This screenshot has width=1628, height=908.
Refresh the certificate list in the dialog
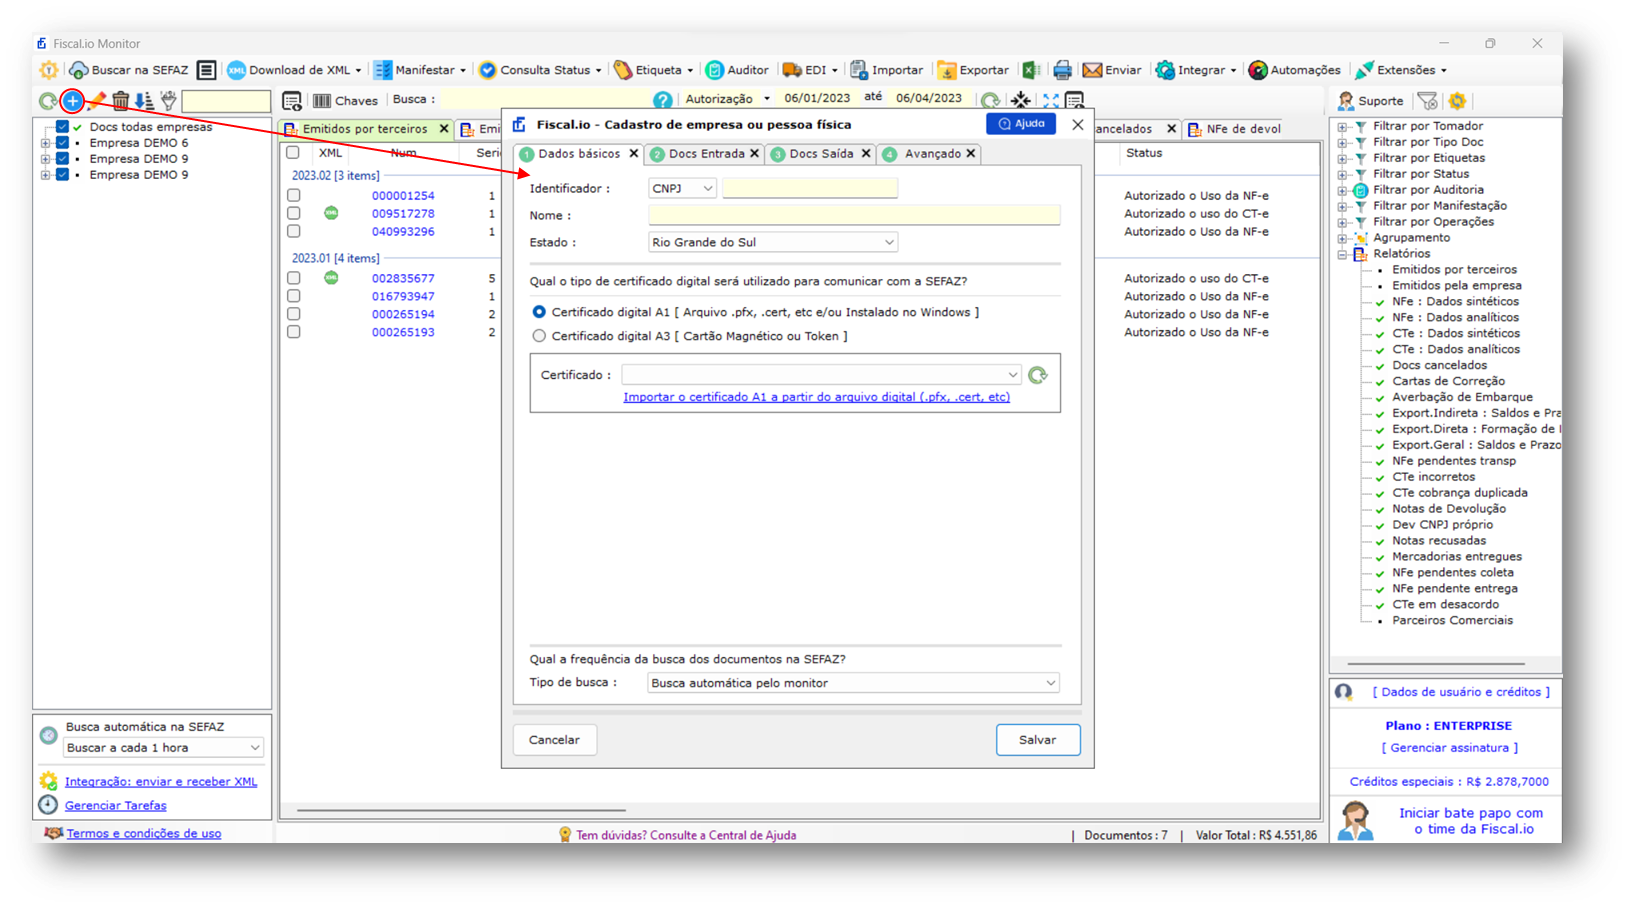pos(1037,375)
